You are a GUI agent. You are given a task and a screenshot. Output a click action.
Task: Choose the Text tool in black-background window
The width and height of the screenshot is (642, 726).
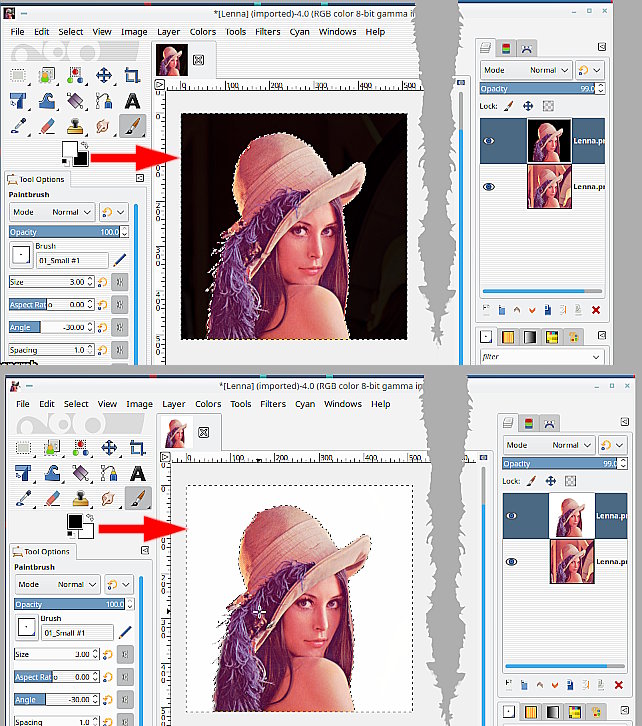pyautogui.click(x=132, y=101)
